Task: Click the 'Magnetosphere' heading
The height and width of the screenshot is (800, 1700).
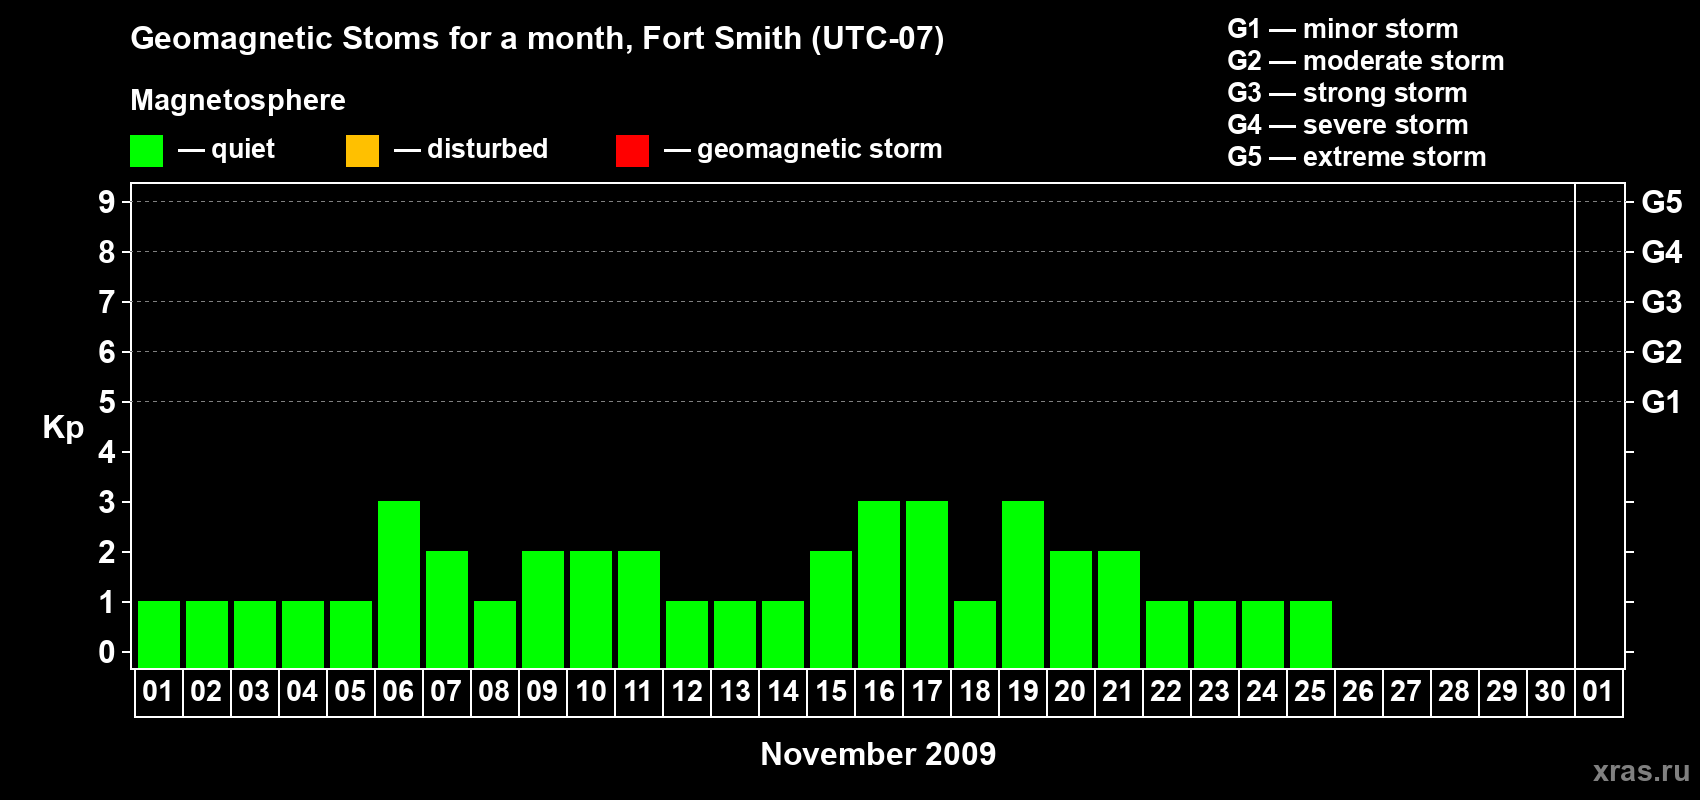Action: tap(238, 100)
